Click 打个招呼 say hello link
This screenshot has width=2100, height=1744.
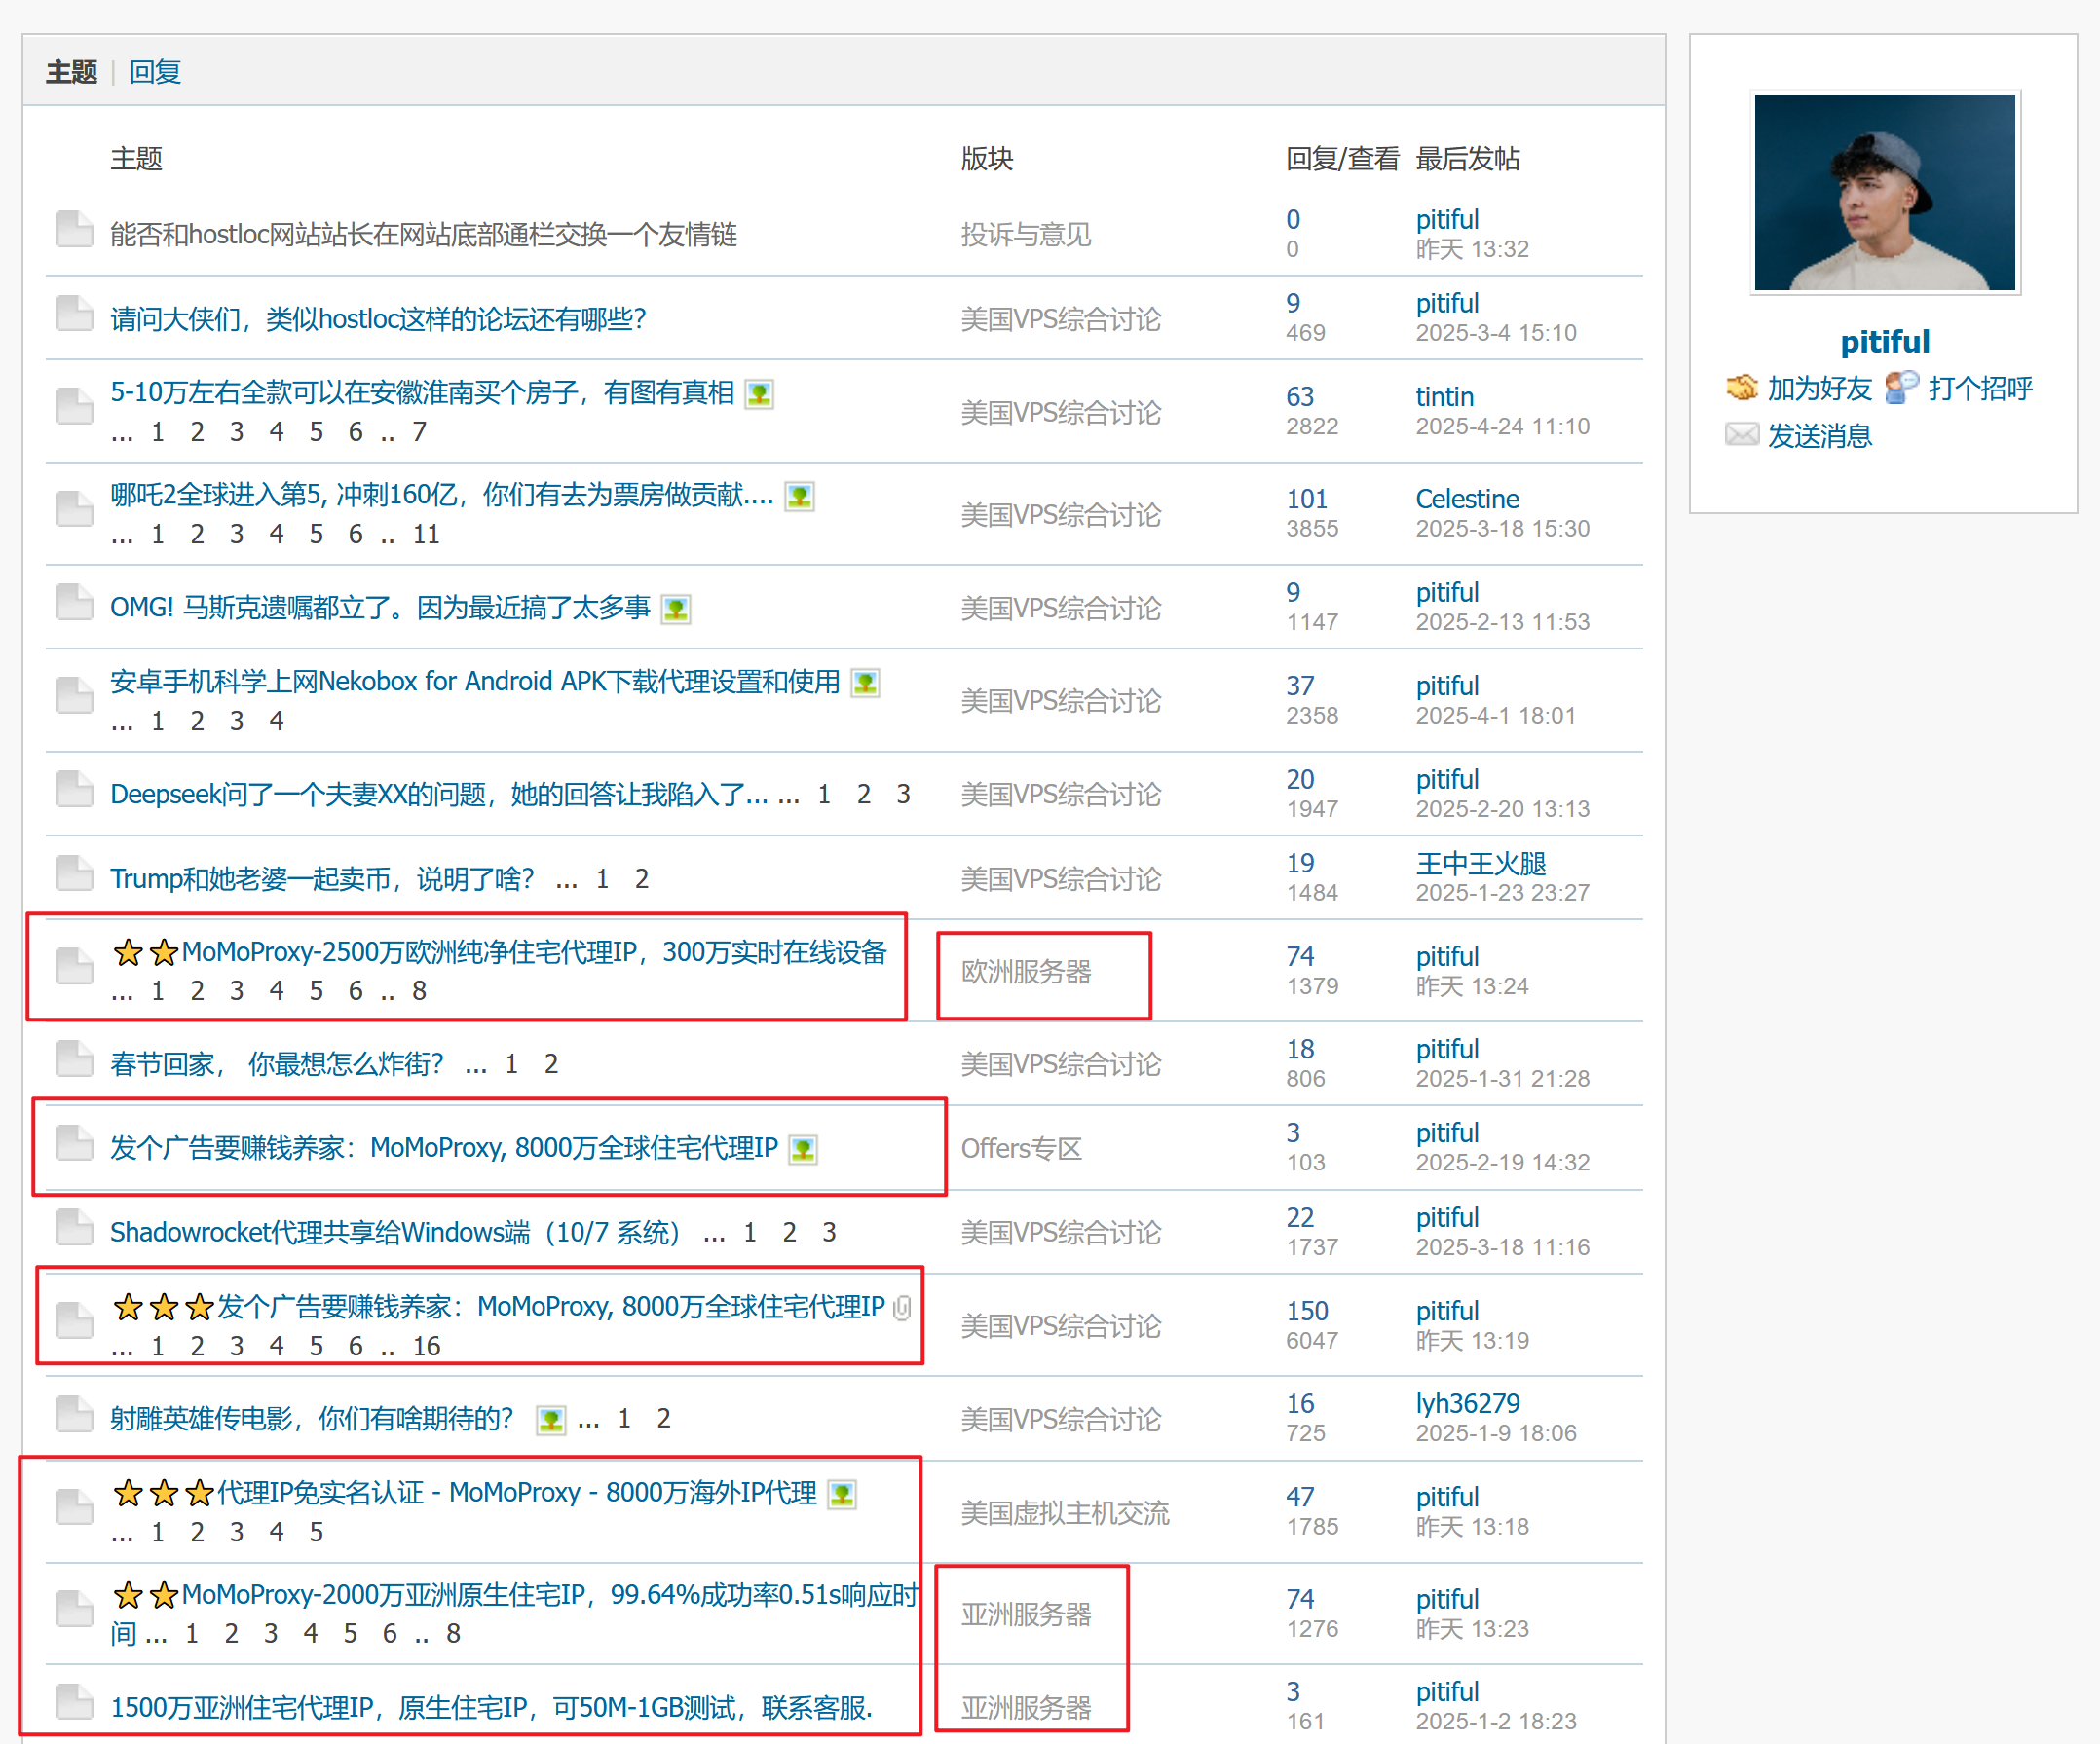tap(1980, 388)
